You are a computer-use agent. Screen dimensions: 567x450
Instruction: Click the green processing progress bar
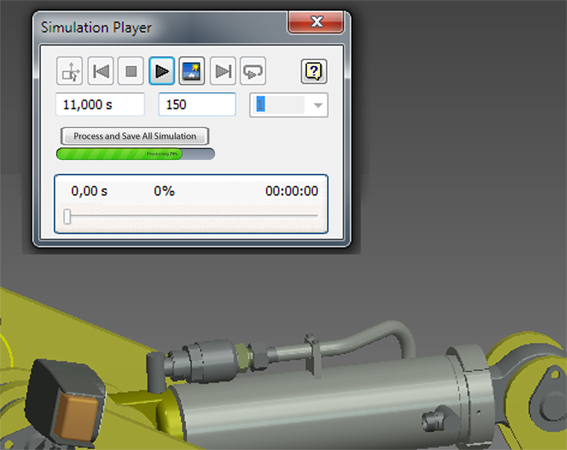click(x=135, y=154)
